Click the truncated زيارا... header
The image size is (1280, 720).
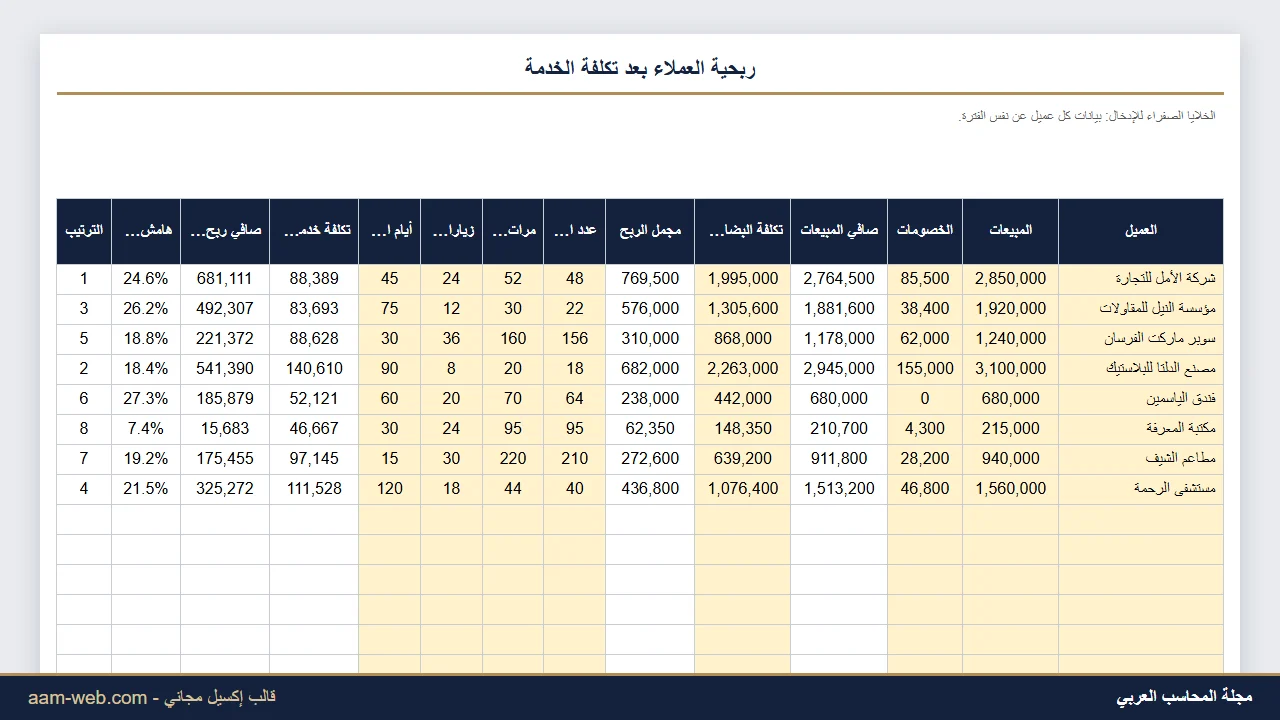pyautogui.click(x=452, y=230)
